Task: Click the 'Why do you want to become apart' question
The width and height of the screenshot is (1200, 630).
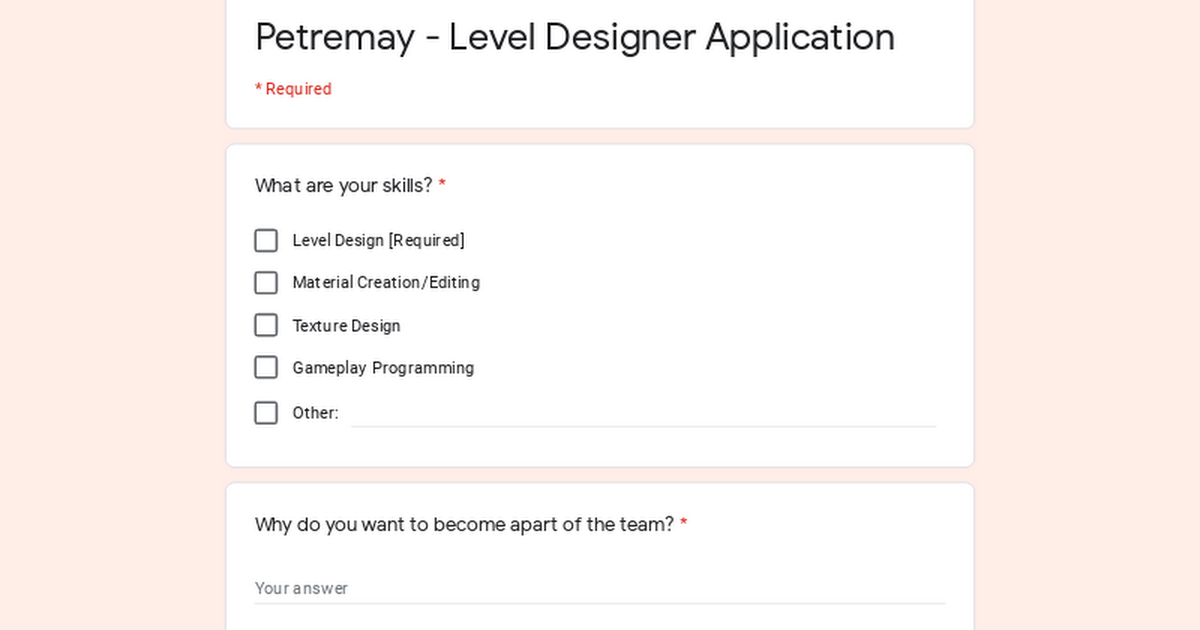Action: click(465, 525)
